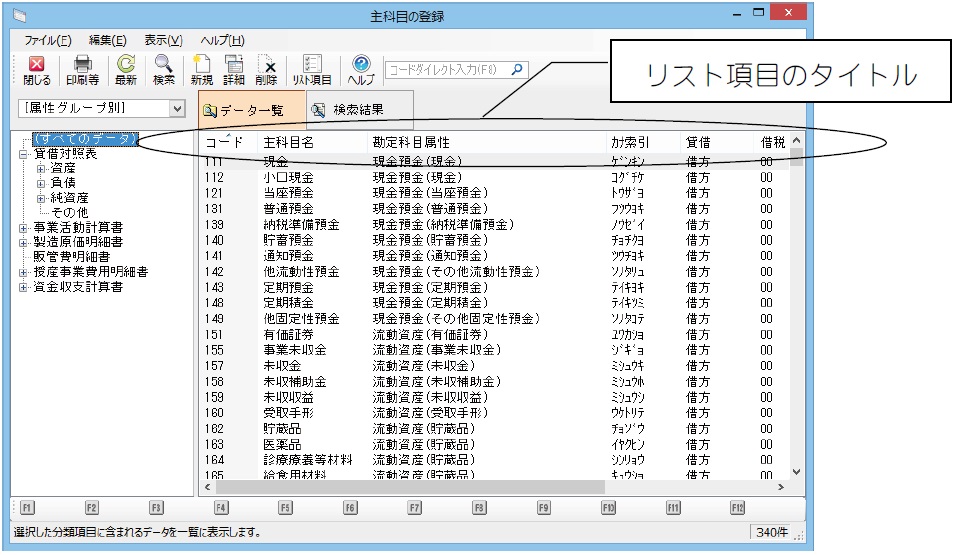959x555 pixels.
Task: Open the ファイル(F) menu
Action: pyautogui.click(x=47, y=40)
